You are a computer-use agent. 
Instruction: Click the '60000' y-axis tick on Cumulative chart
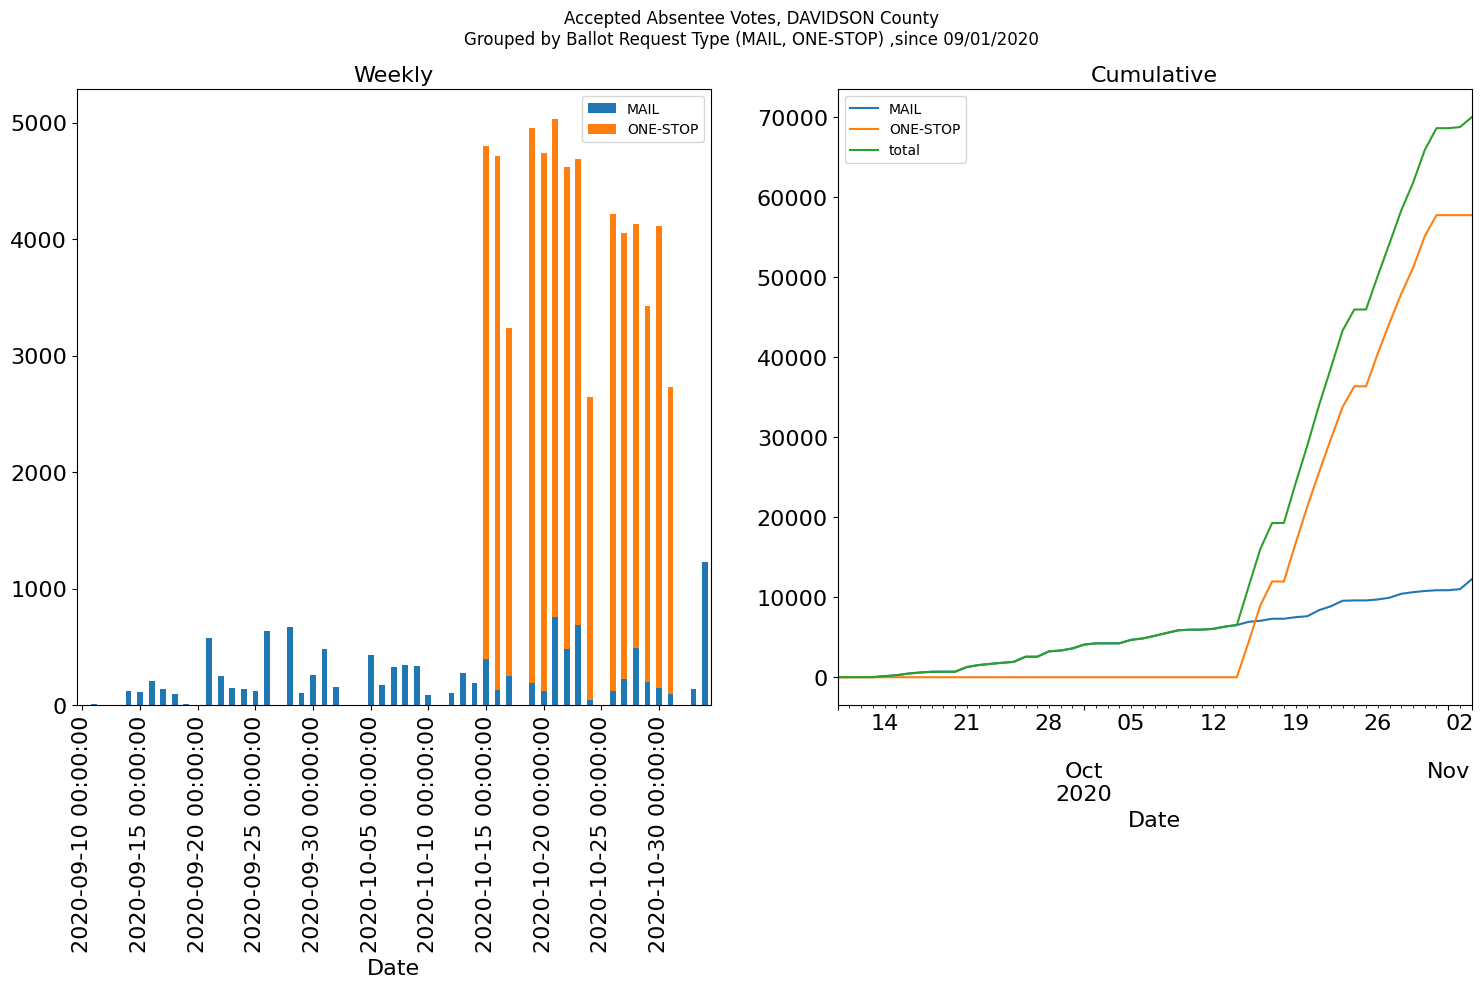pyautogui.click(x=793, y=198)
